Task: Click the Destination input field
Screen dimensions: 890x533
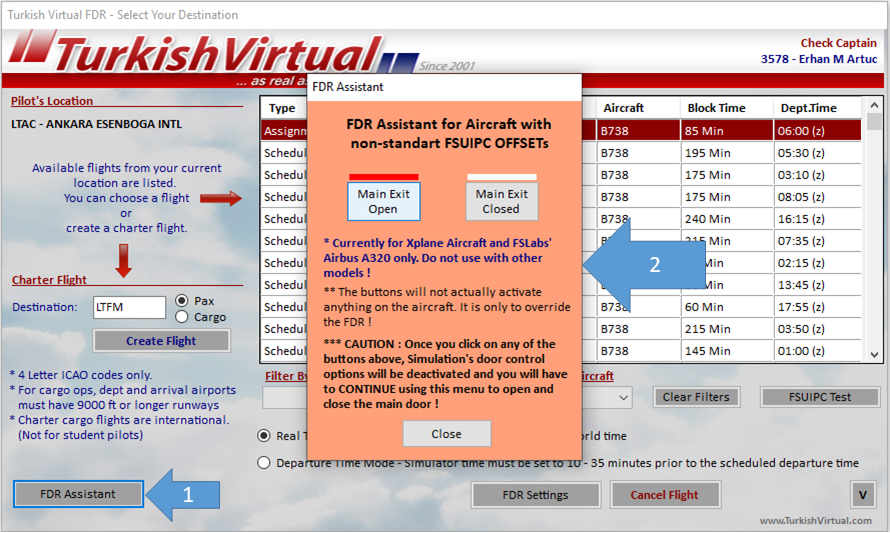Action: tap(129, 307)
